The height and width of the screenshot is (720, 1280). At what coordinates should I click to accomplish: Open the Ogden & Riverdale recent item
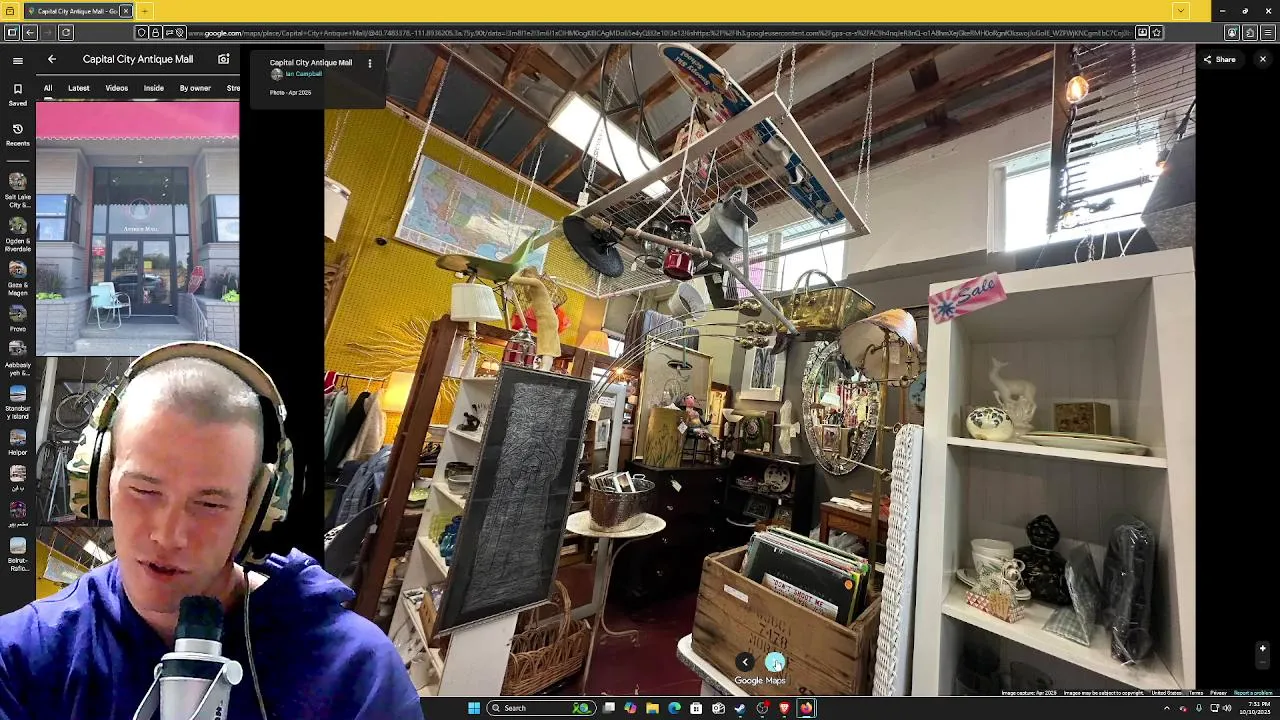(x=17, y=235)
